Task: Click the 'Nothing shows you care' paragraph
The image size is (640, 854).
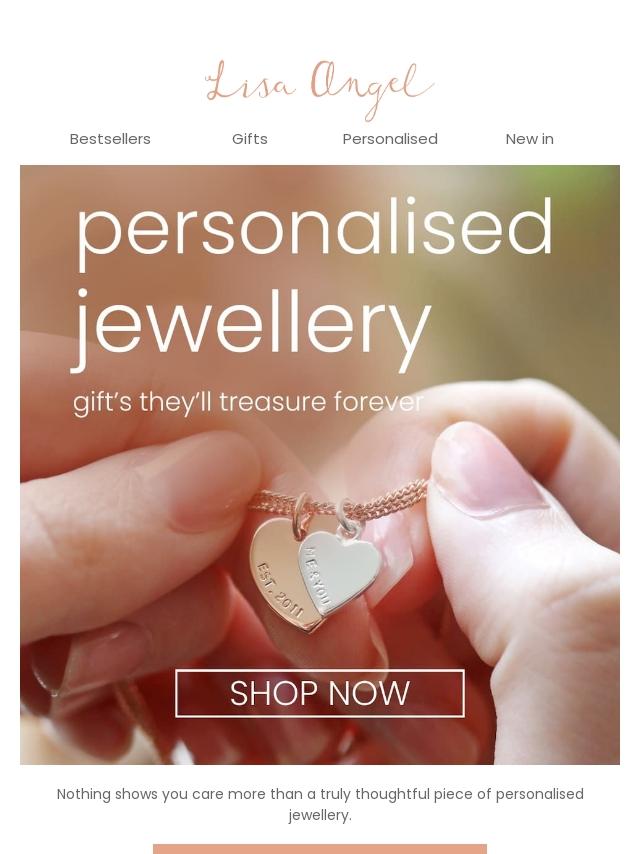Action: pos(320,804)
